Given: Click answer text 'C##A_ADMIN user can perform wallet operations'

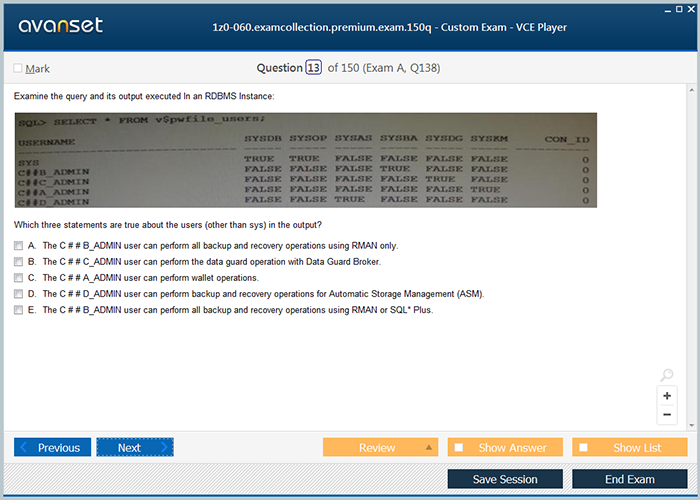Looking at the screenshot, I should [x=151, y=278].
